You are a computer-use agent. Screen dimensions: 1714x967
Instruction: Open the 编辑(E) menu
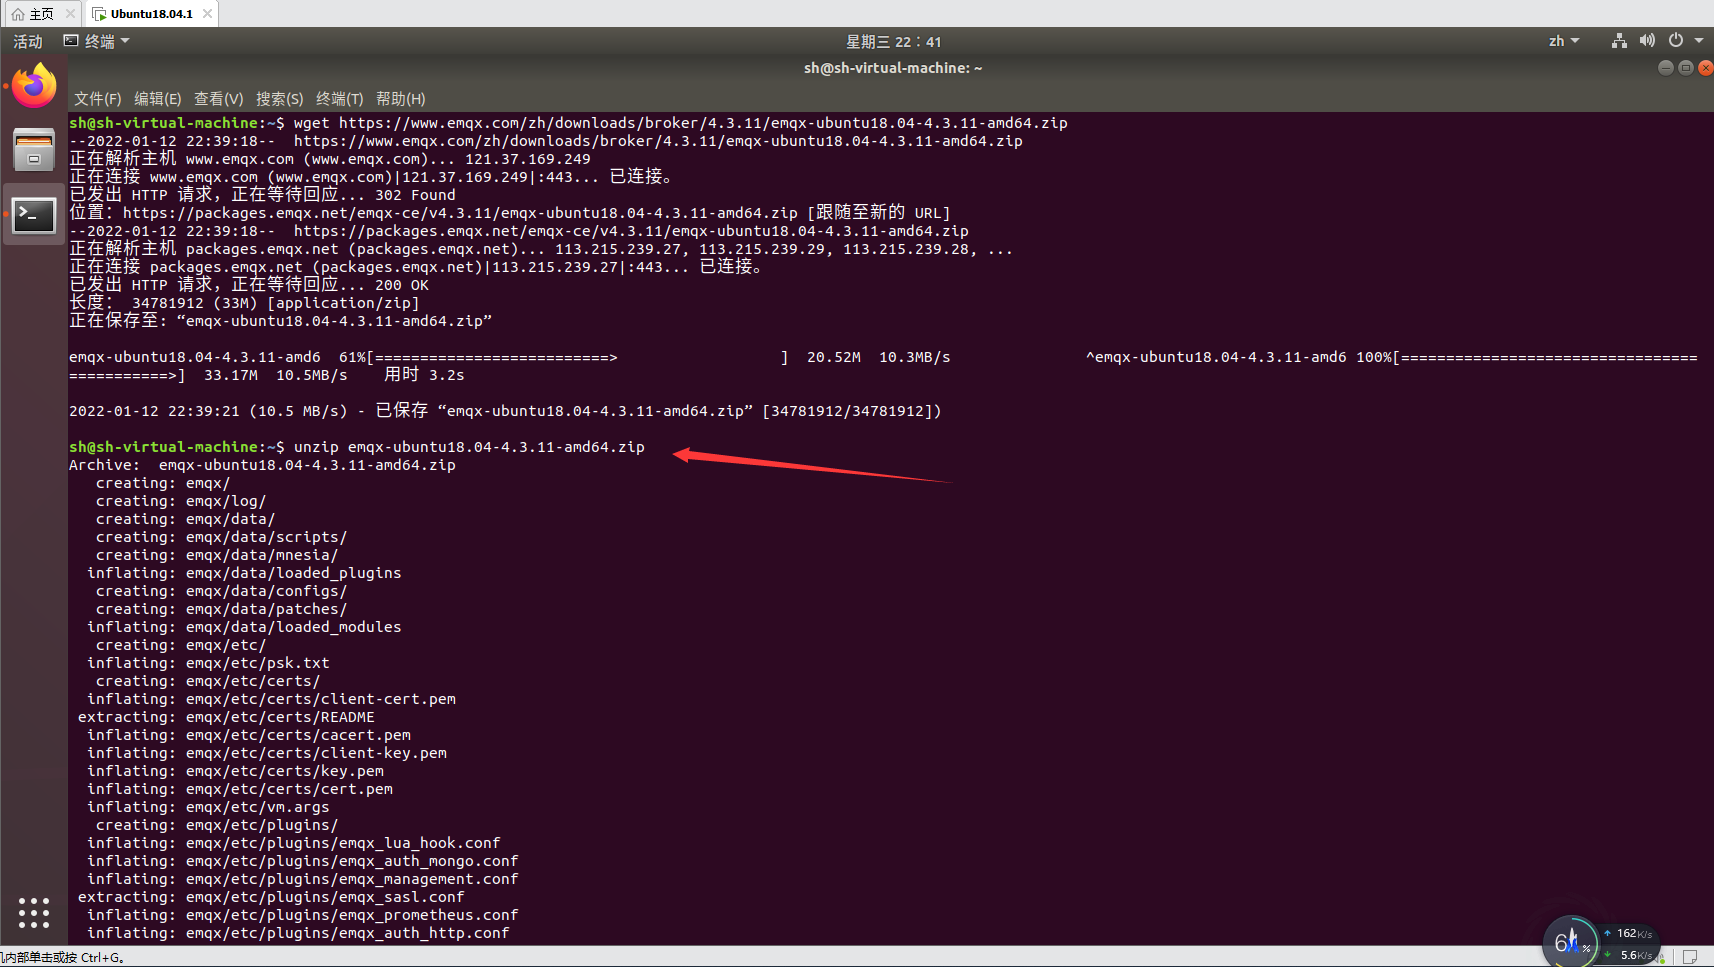pos(158,99)
